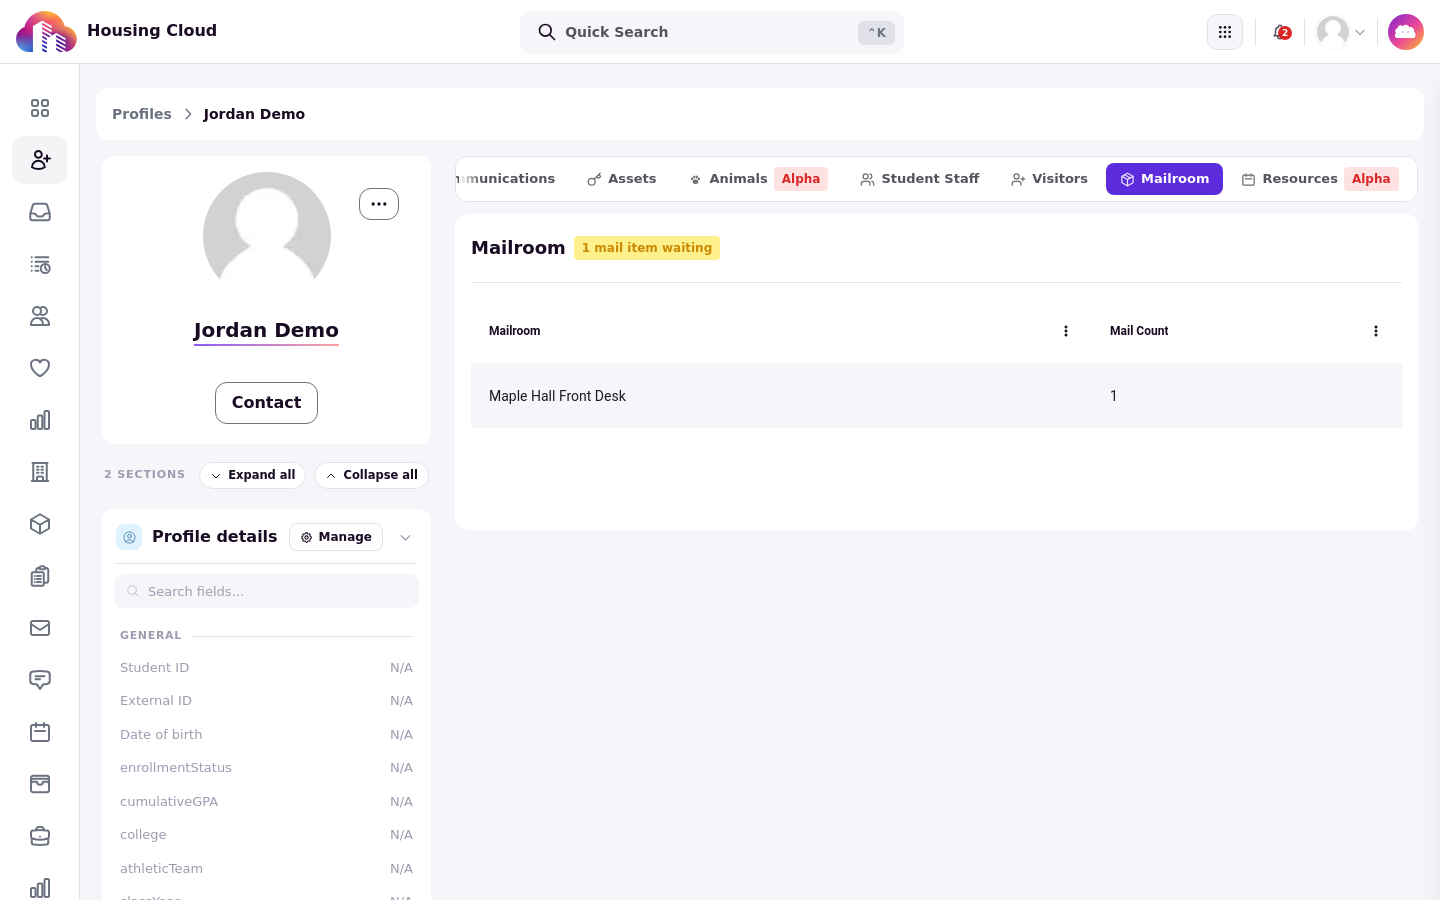Click Manage in Profile details
The image size is (1440, 900).
[336, 537]
